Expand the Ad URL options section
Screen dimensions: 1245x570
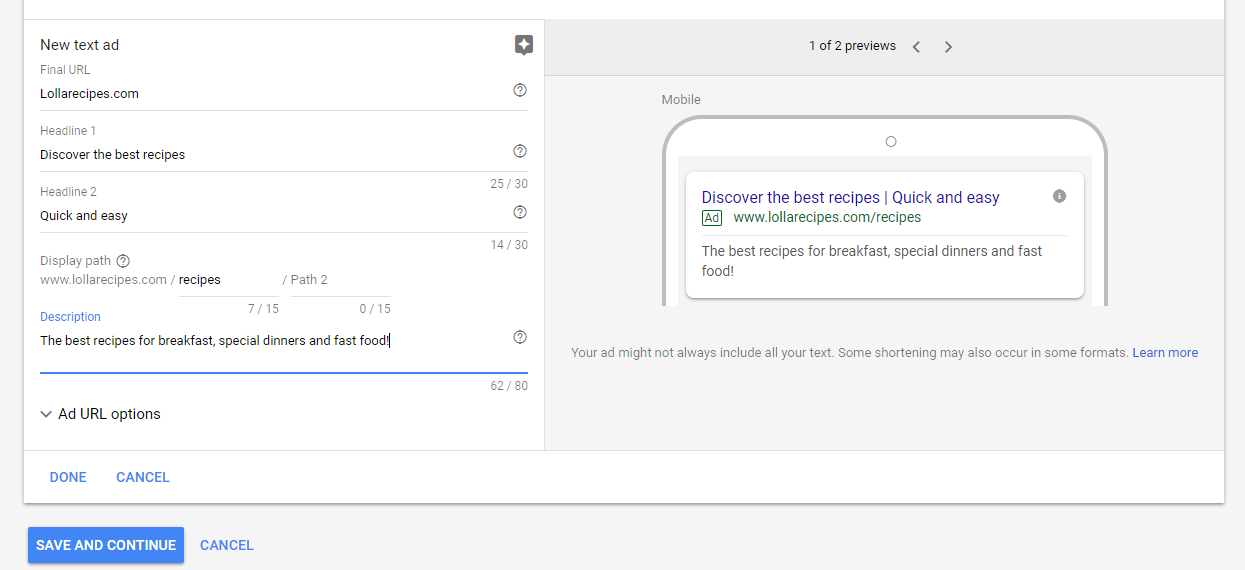pos(100,414)
